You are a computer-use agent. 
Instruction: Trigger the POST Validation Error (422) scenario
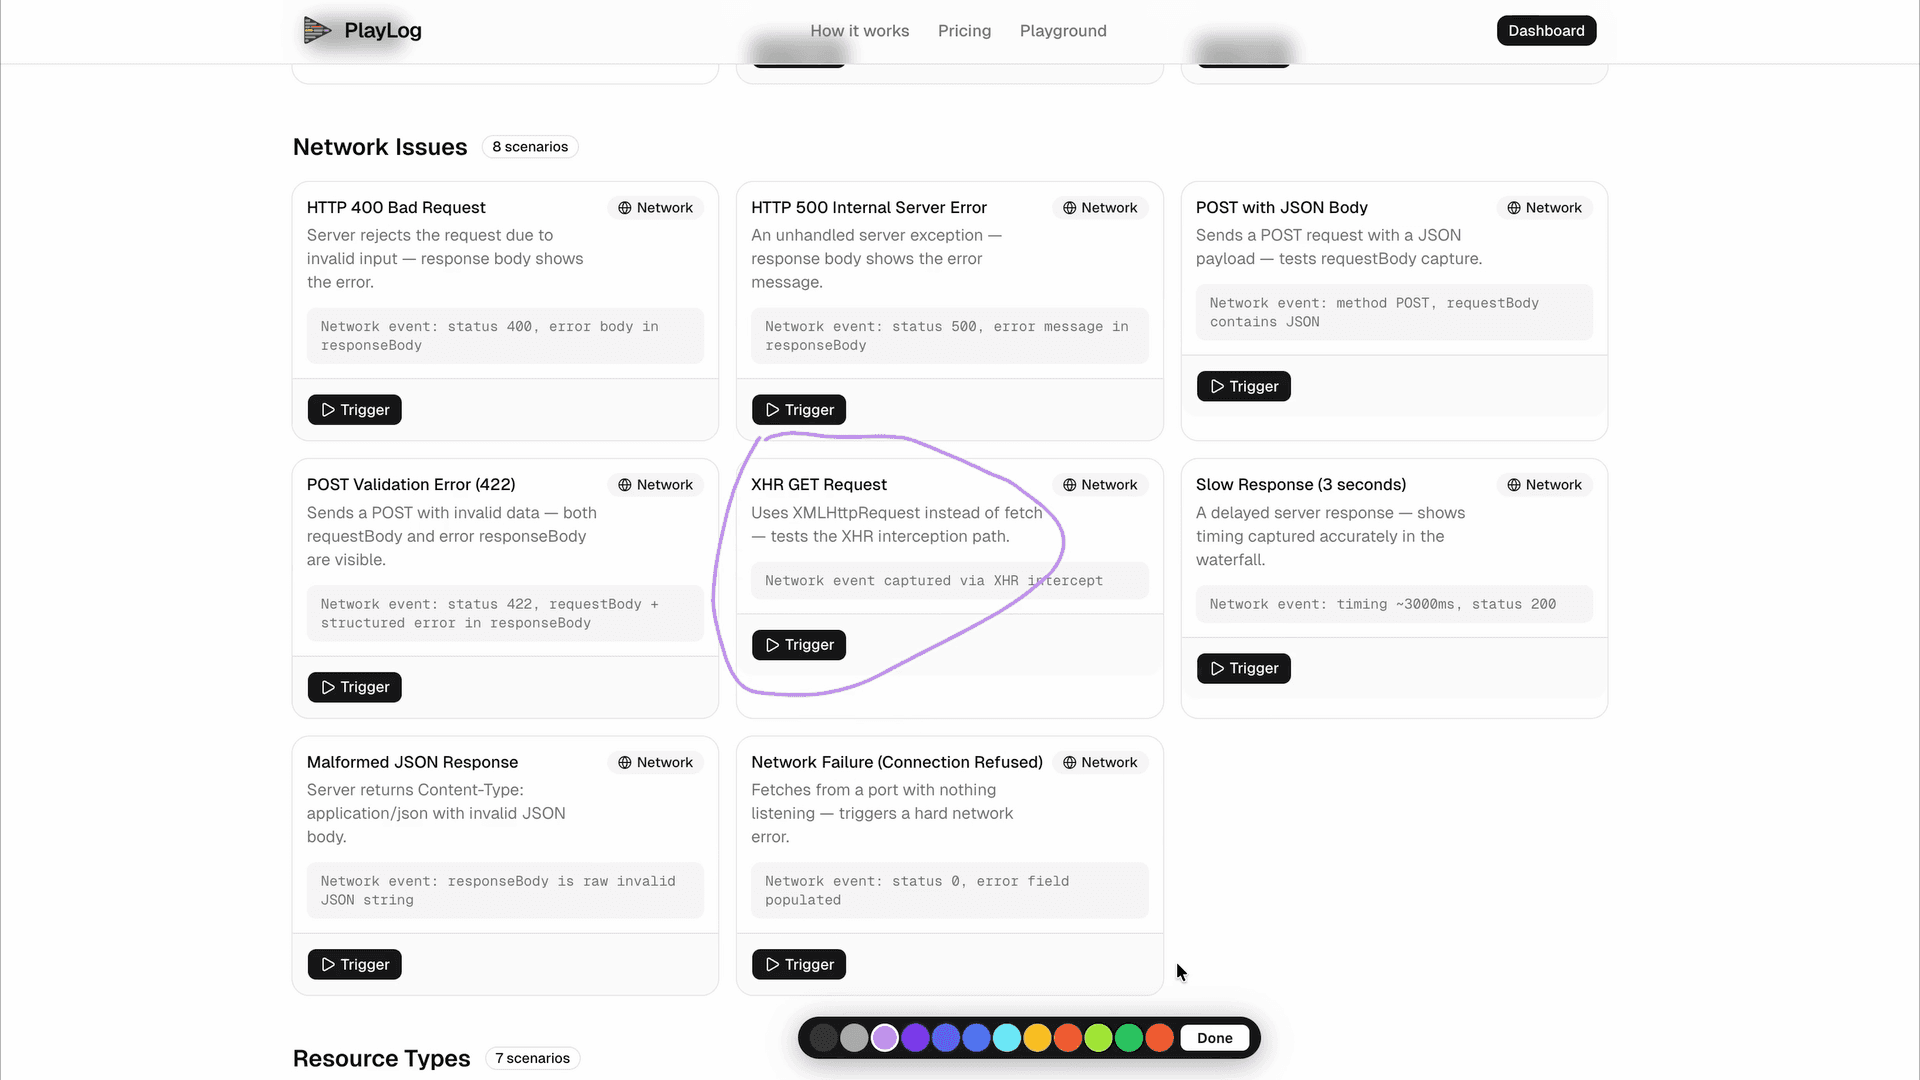click(x=354, y=687)
